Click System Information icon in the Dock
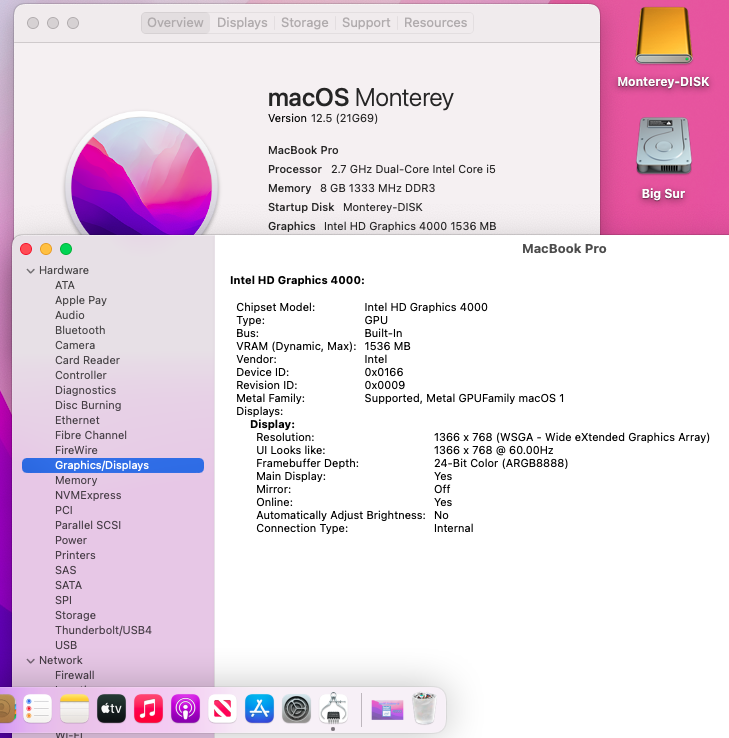This screenshot has width=729, height=738. 333,708
